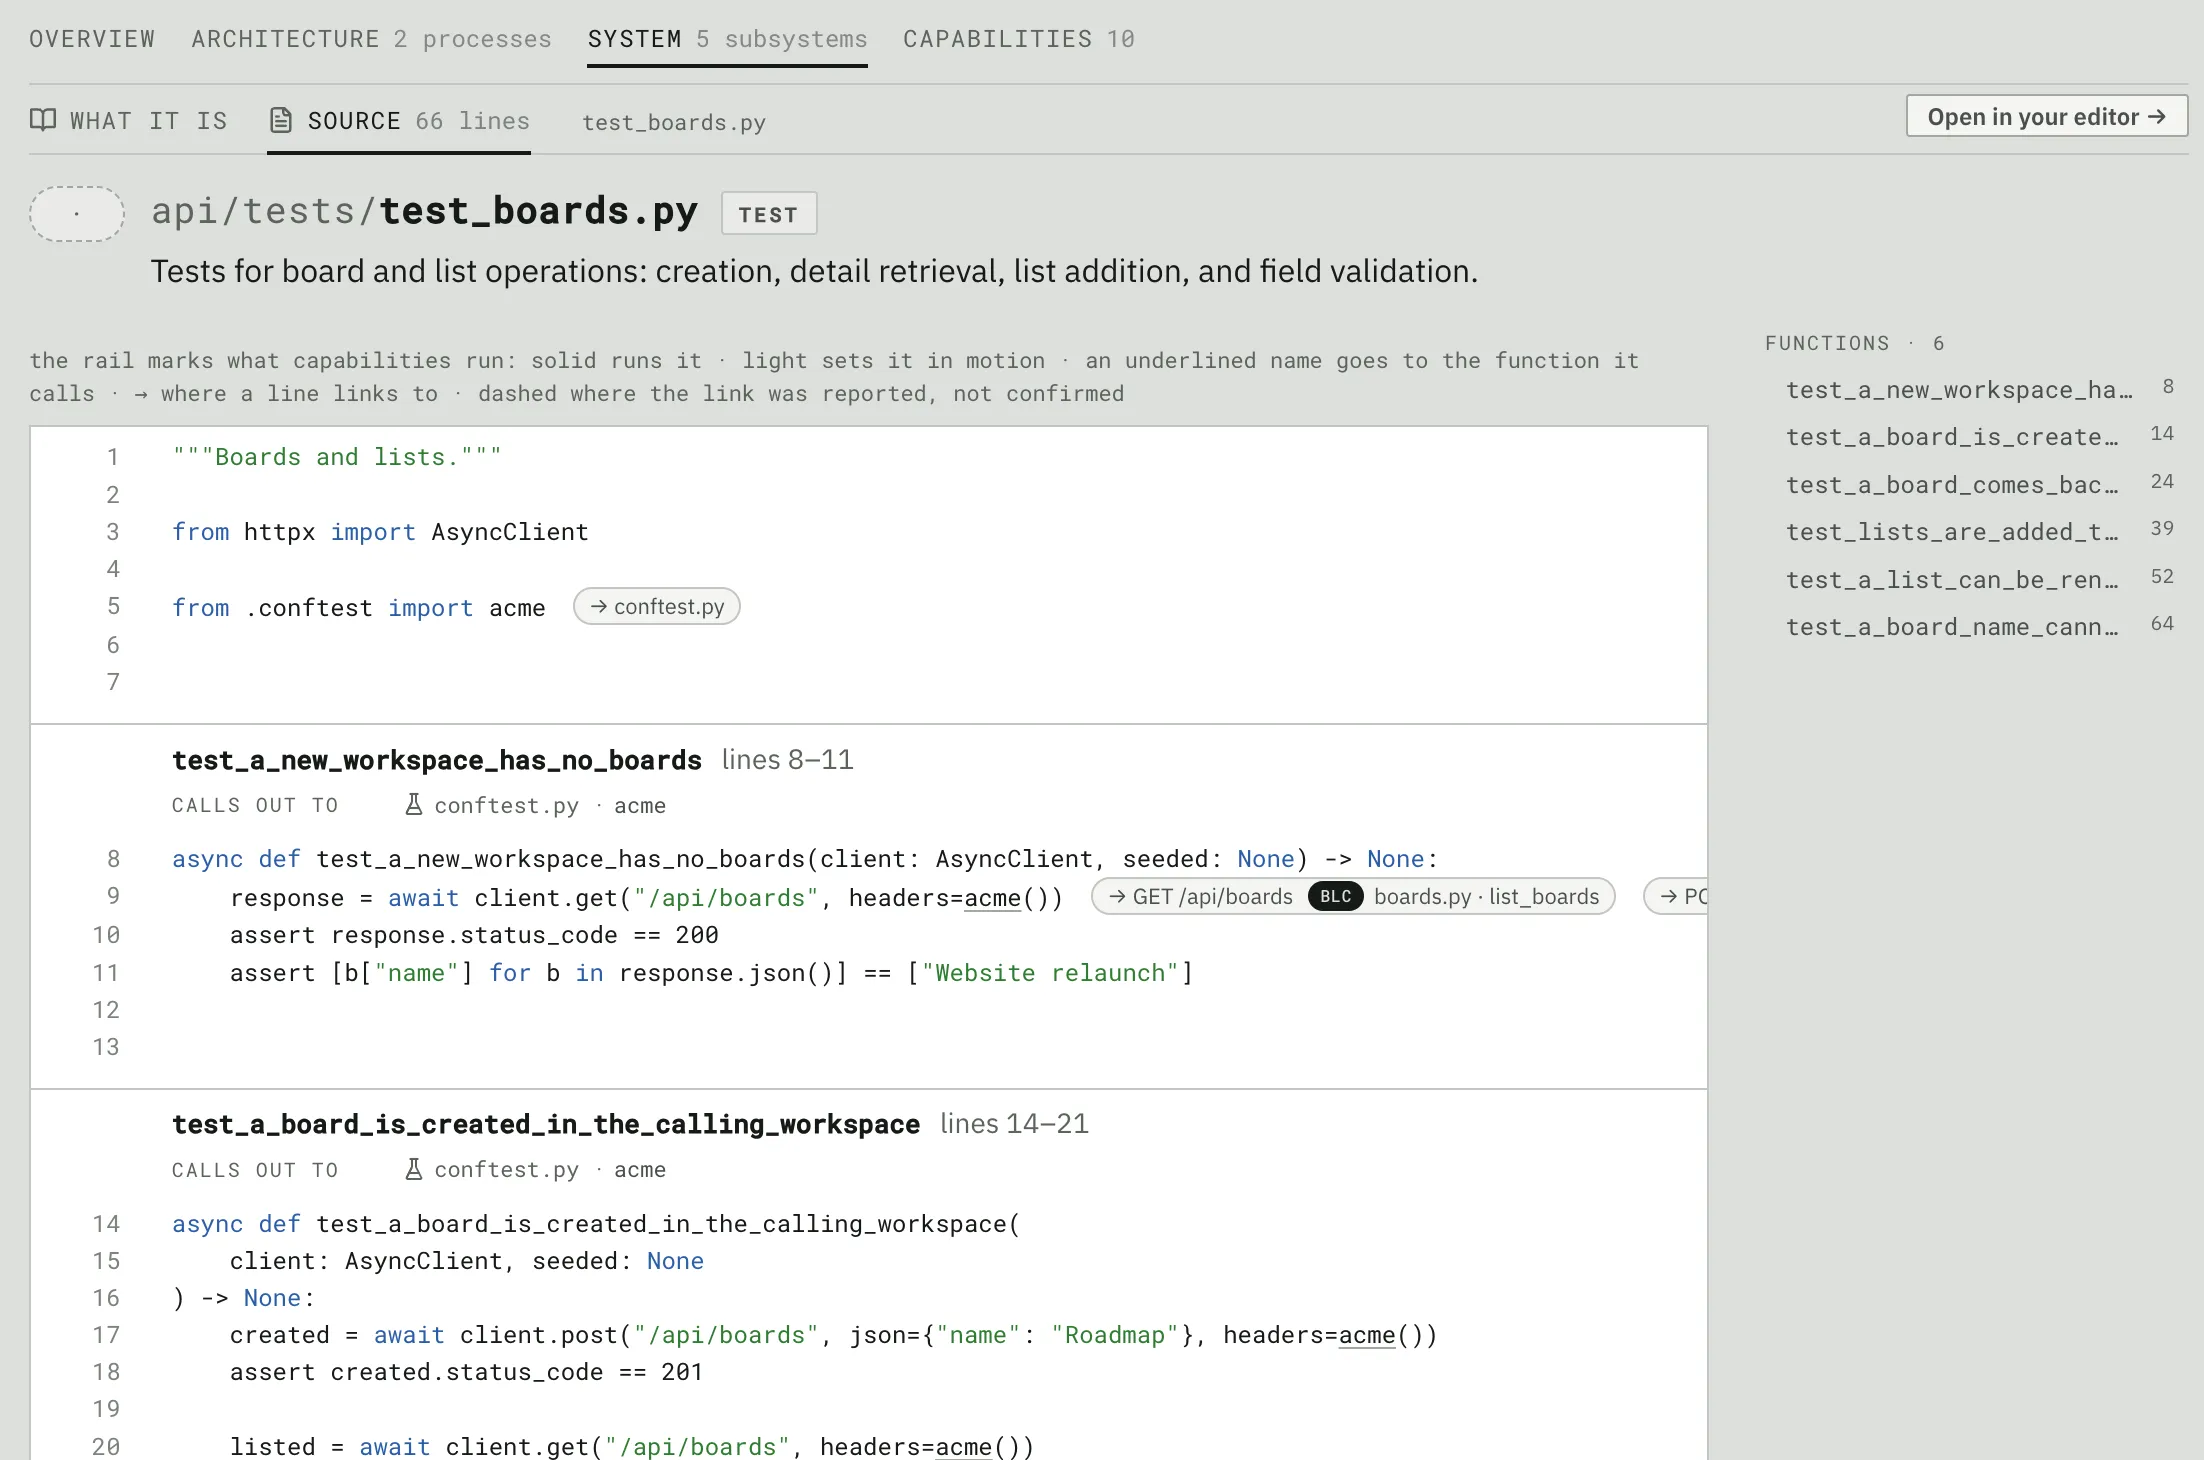
Task: Click Open in your editor button
Action: point(2047,117)
